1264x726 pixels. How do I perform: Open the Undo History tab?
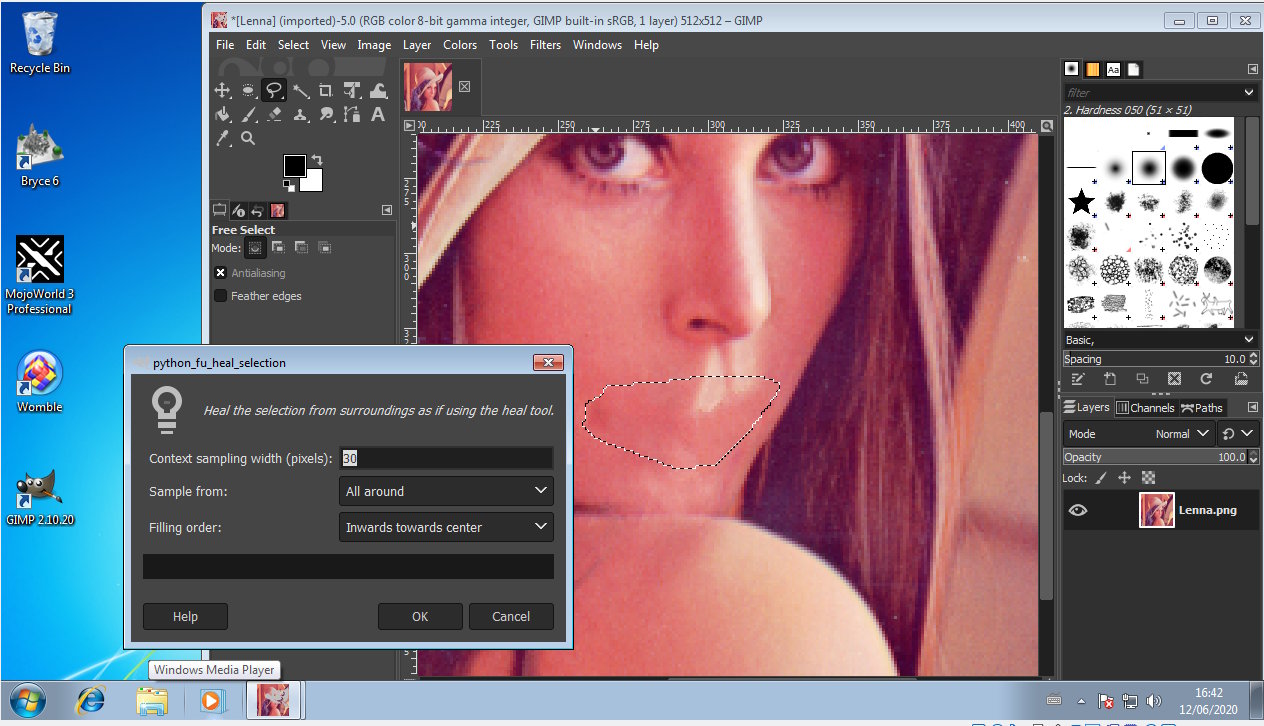[x=258, y=210]
